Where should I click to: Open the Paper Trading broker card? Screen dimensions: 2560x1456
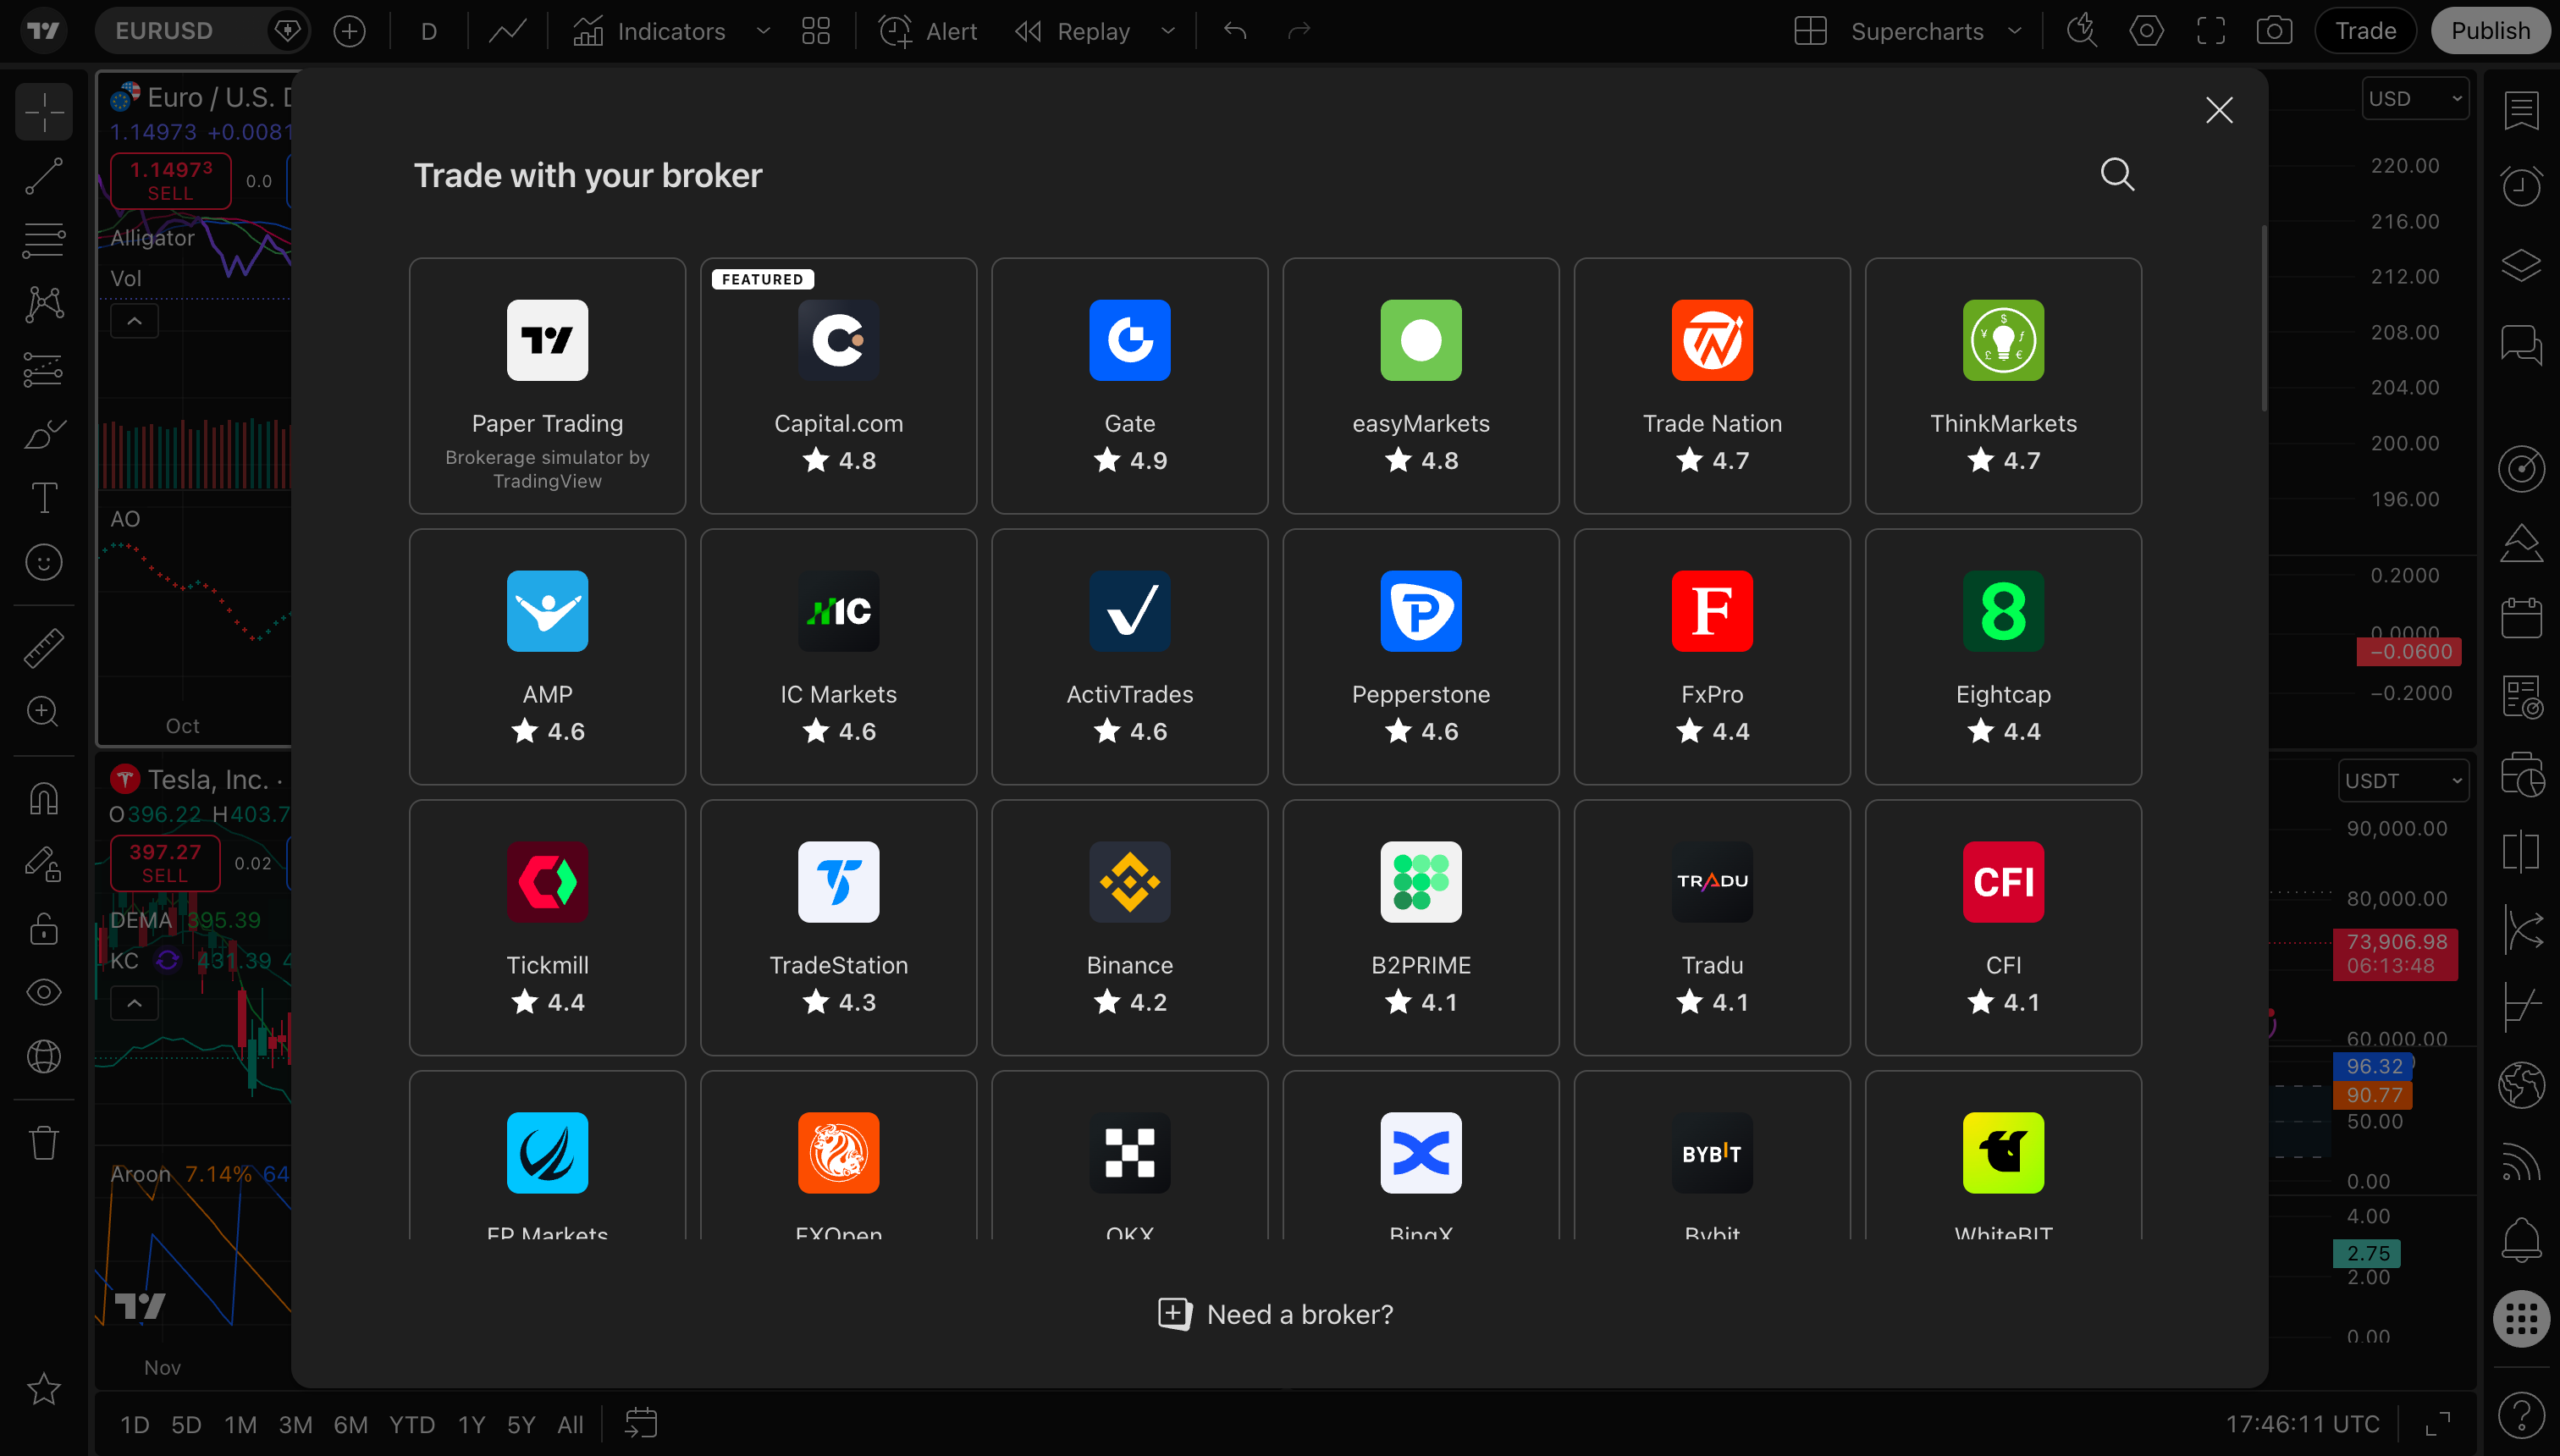[547, 386]
